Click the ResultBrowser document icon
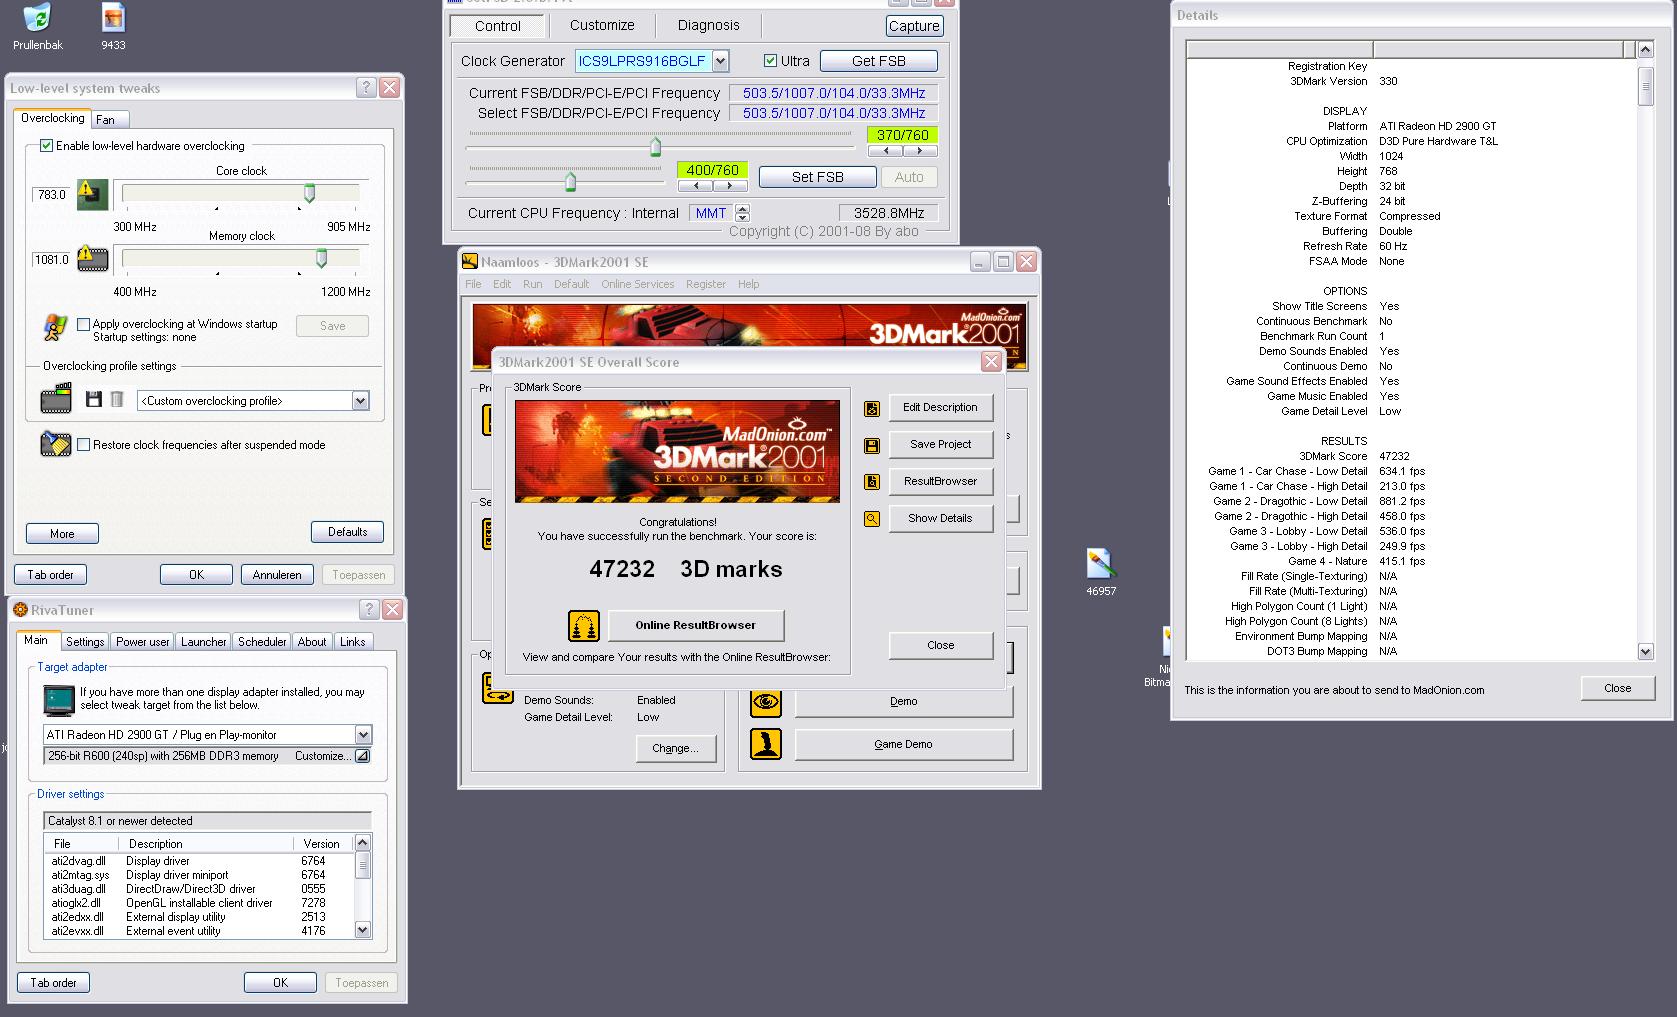 pos(872,482)
